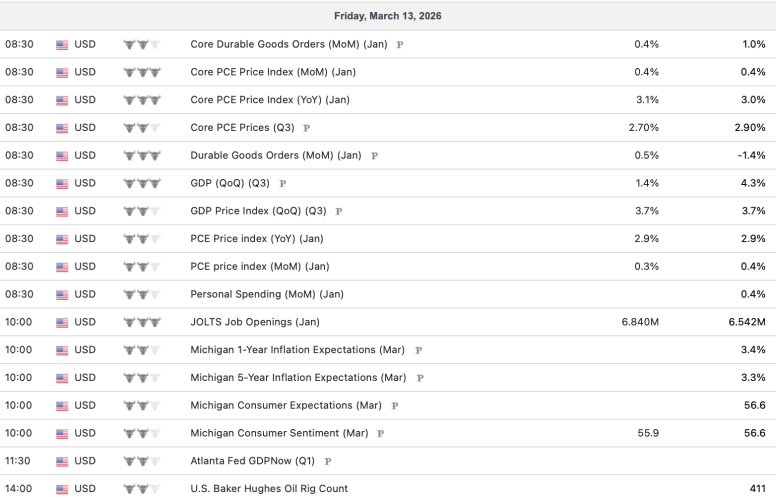Click the US flag in the Core PCE Price Index (YoY) row
776x498 pixels.
(x=62, y=100)
